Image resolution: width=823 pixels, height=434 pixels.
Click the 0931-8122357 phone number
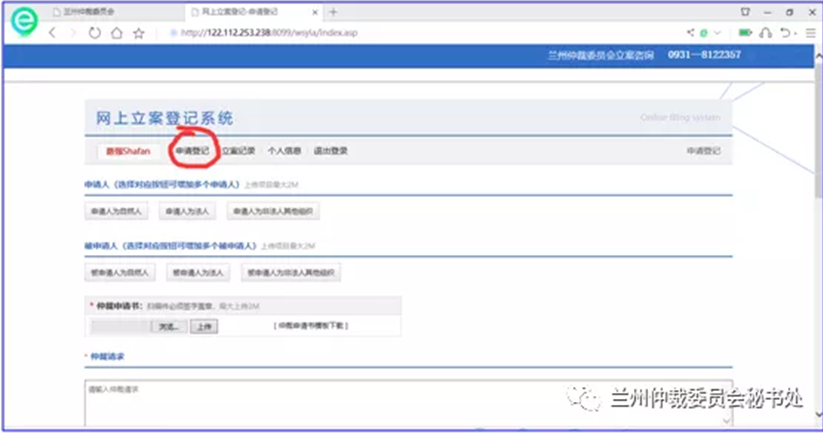click(x=704, y=55)
